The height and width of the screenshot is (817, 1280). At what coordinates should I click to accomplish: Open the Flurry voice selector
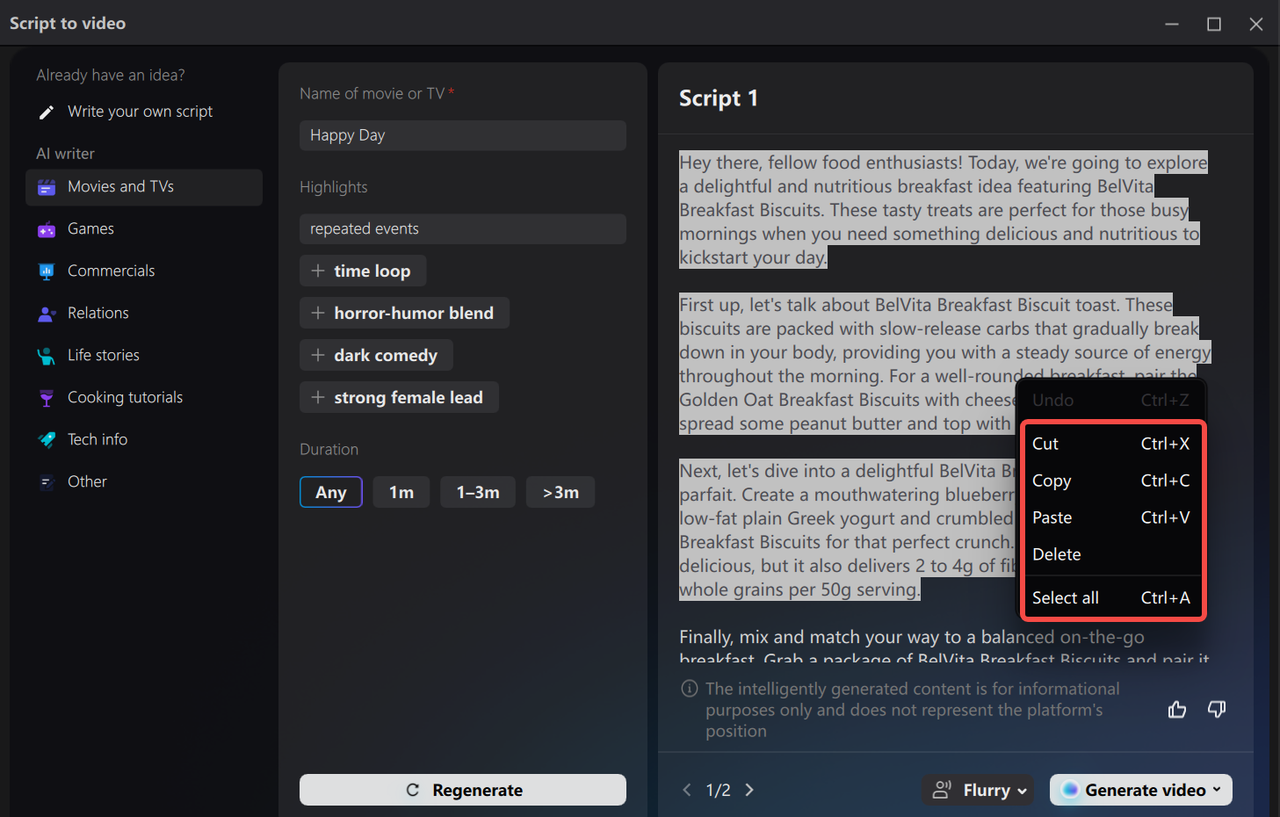click(977, 789)
